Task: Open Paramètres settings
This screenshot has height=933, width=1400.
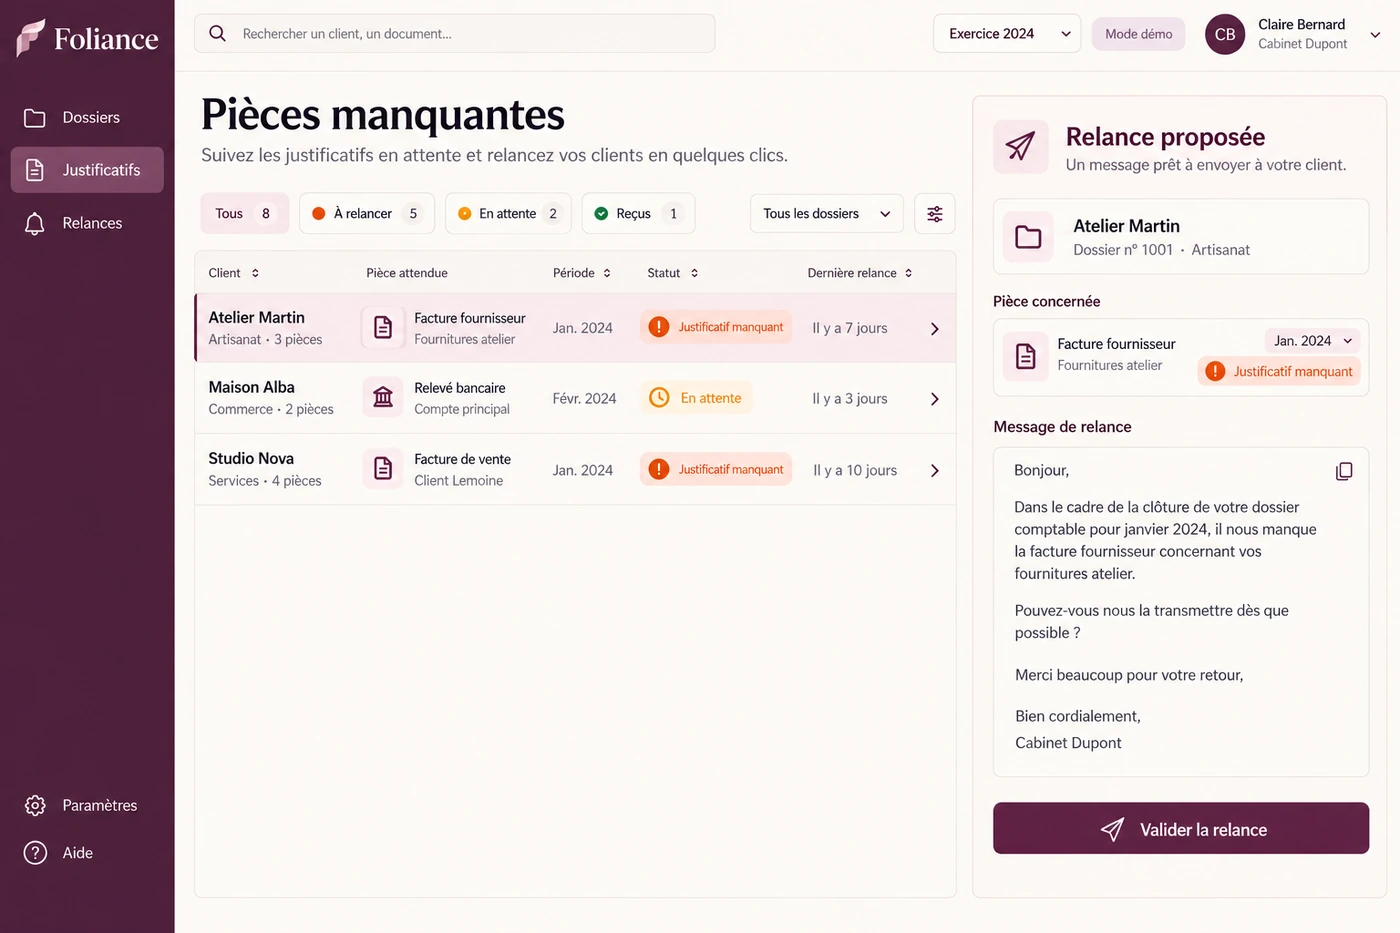Action: [x=87, y=805]
